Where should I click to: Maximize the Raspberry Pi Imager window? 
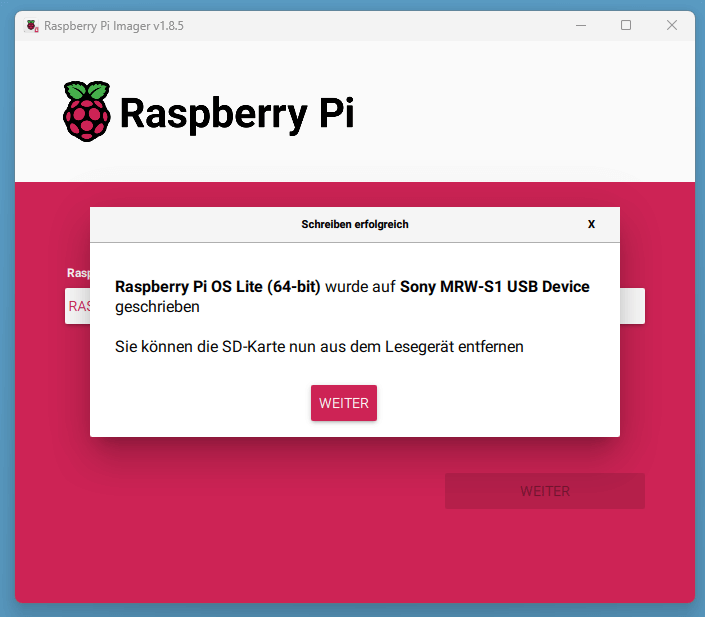[626, 25]
